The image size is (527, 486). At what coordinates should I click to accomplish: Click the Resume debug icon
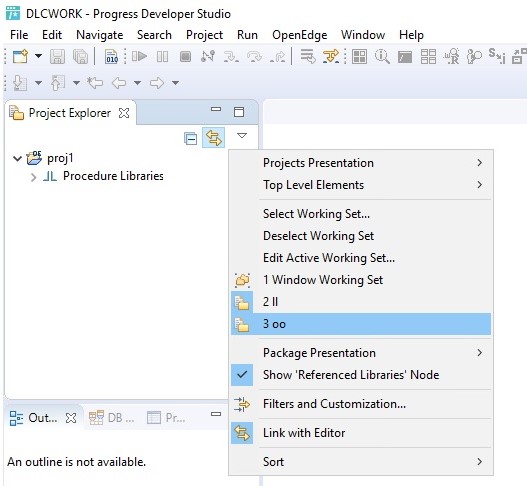[139, 56]
